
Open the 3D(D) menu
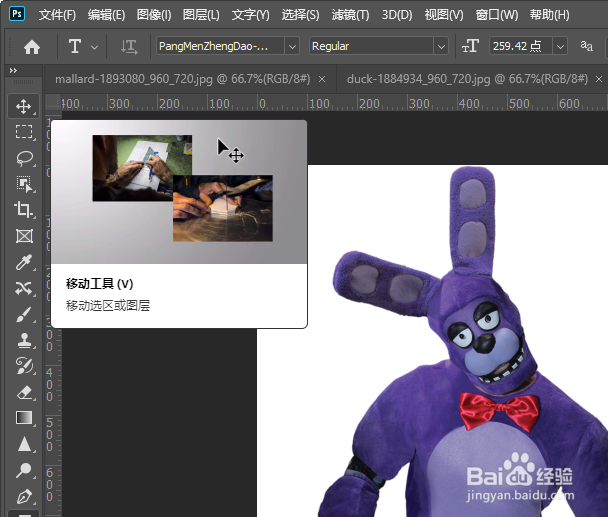coord(397,15)
